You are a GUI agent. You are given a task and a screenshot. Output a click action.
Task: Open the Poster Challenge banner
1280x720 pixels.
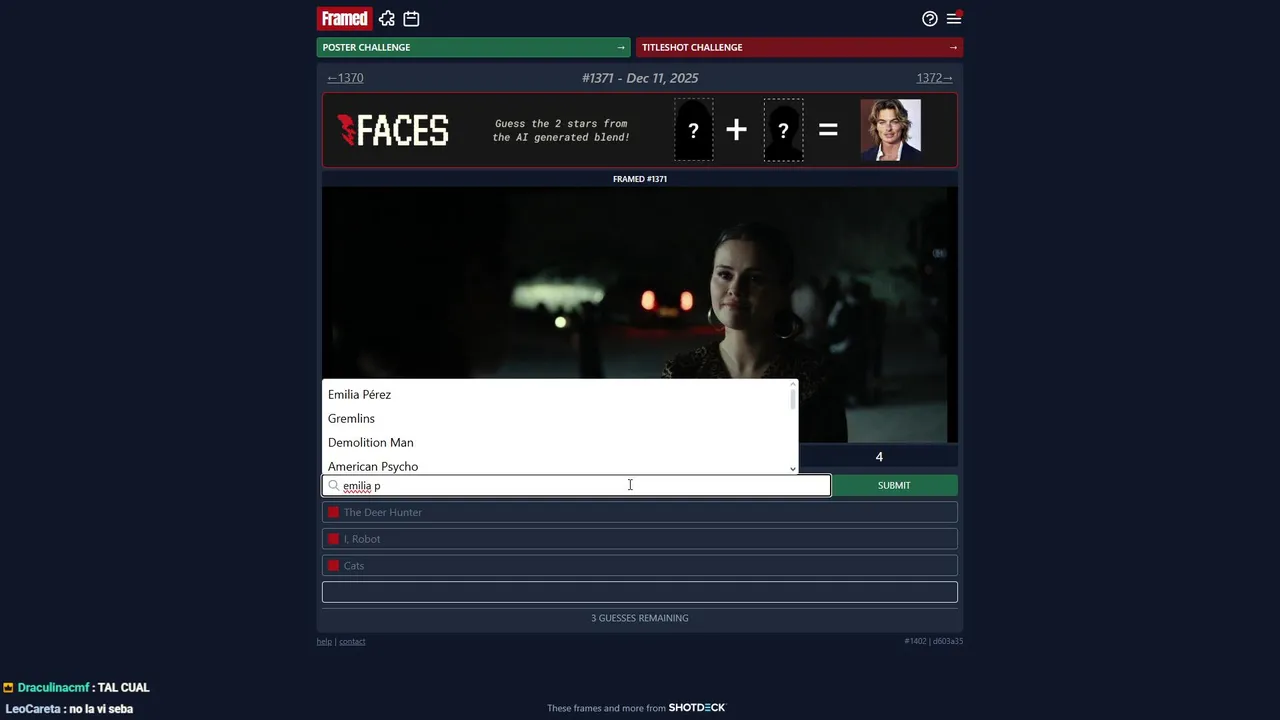click(474, 47)
